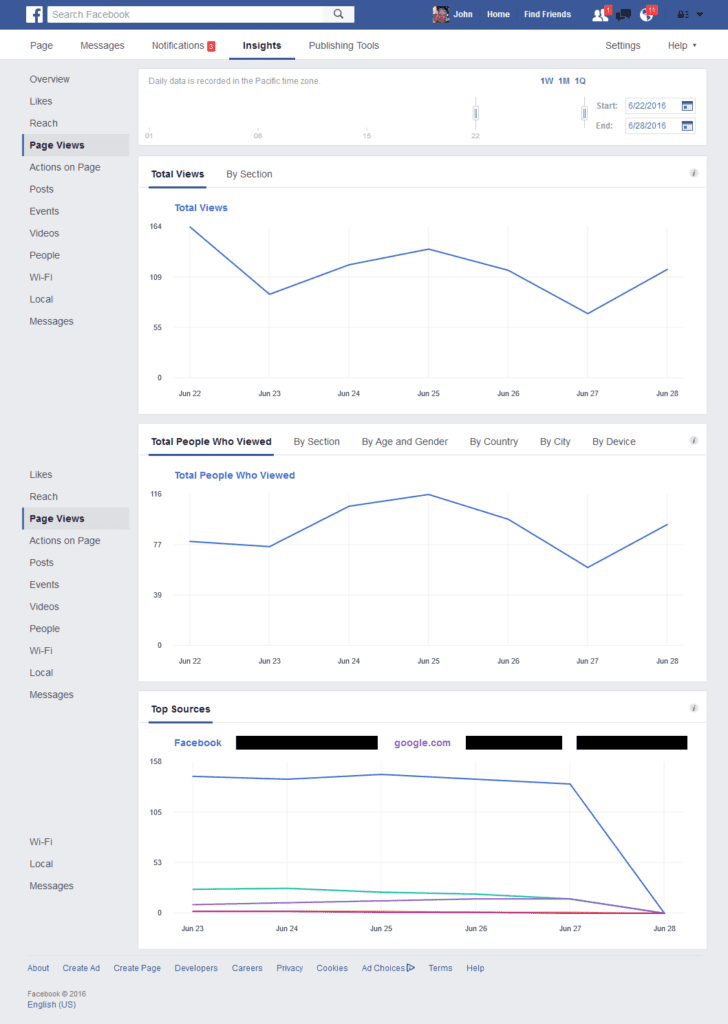Open the Start date calendar picker
Screen dimensions: 728x1024
[x=687, y=105]
